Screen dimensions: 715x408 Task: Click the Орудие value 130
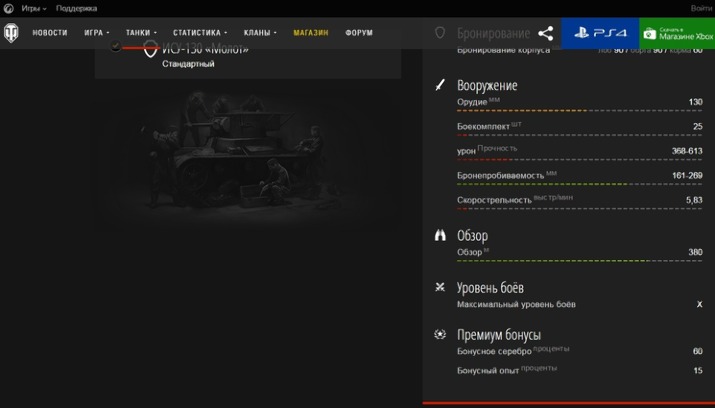click(695, 102)
